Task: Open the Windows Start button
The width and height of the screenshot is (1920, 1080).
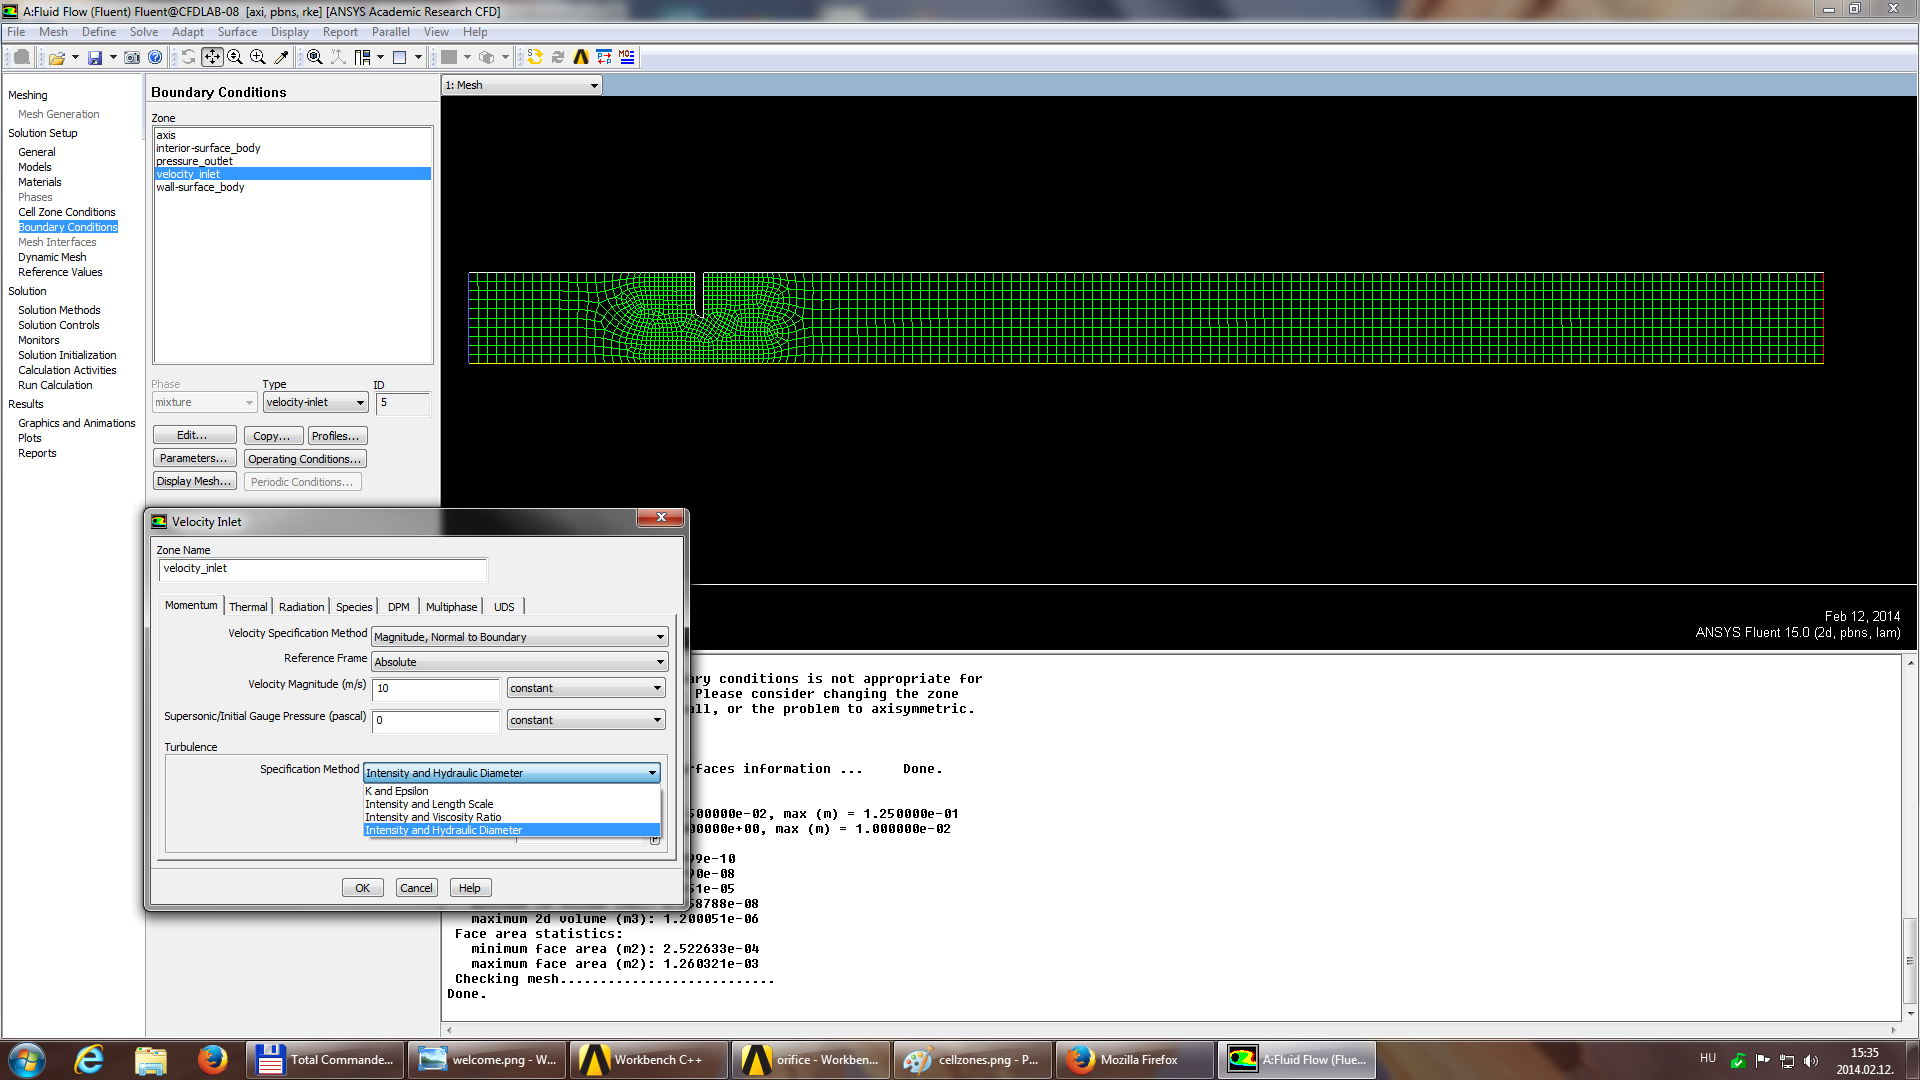Action: [27, 1060]
